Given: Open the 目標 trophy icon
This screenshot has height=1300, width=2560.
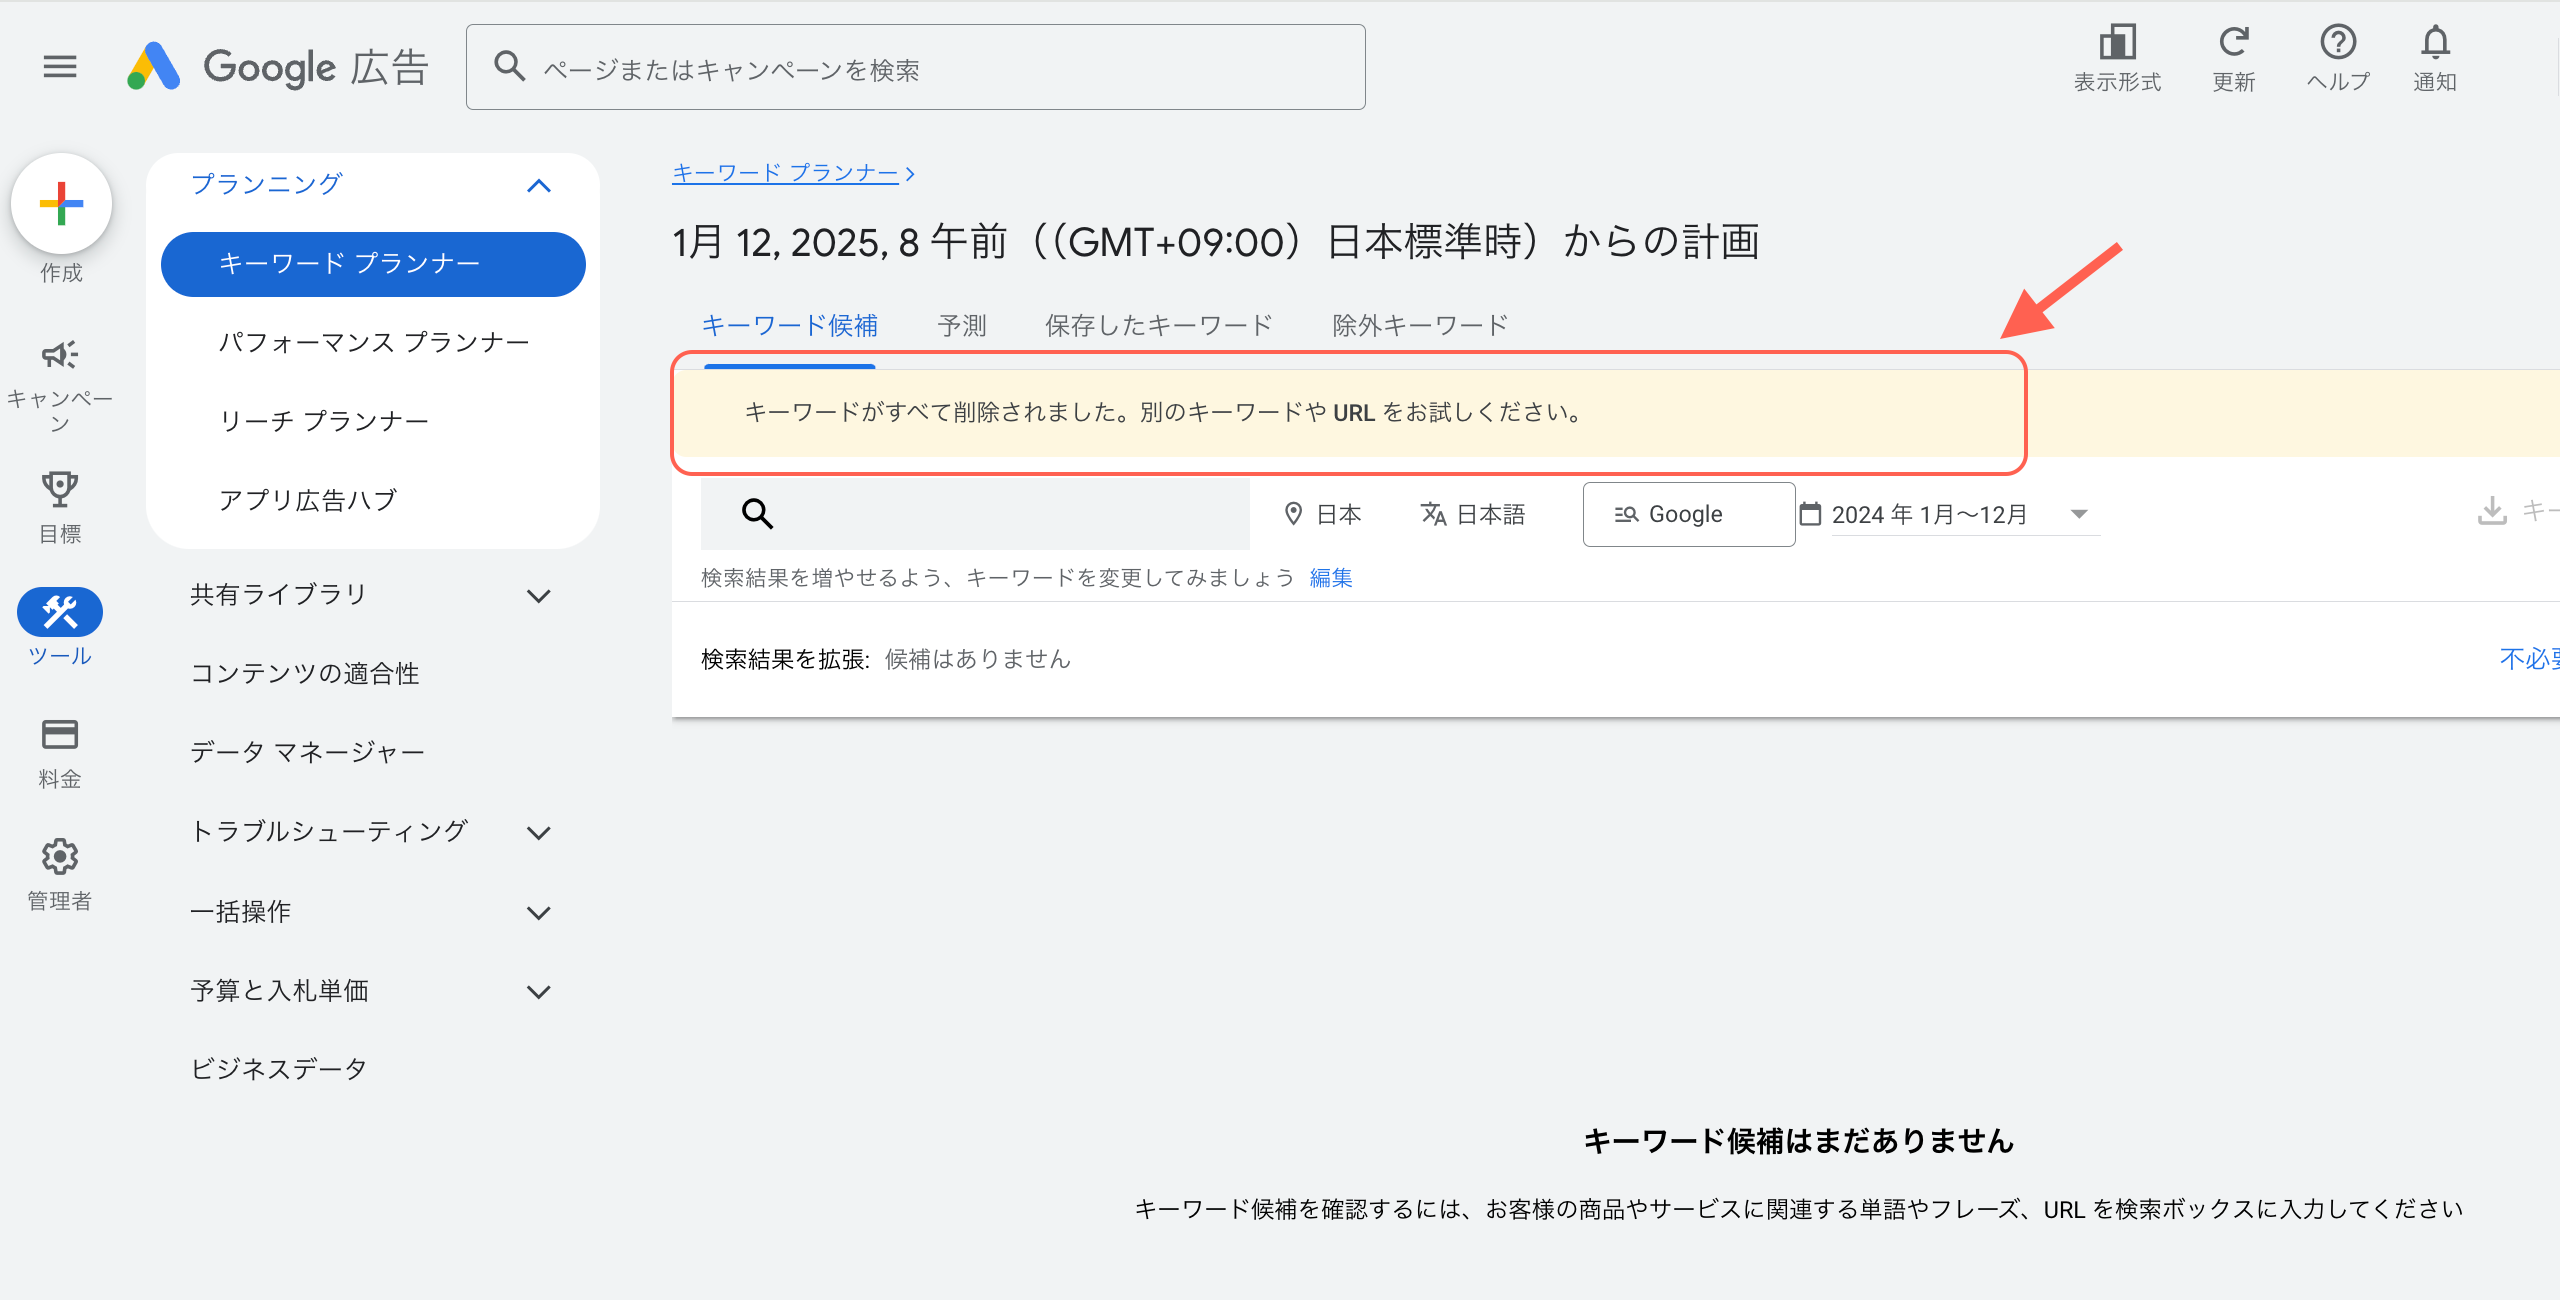Looking at the screenshot, I should [x=60, y=489].
